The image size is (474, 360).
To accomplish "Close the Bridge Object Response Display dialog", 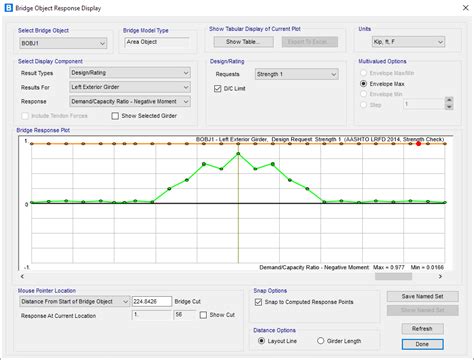I will tap(466, 8).
